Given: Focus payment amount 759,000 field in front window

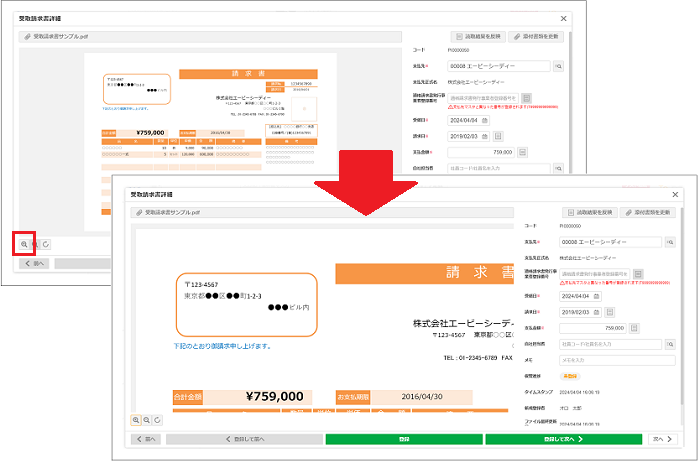Looking at the screenshot, I should click(x=592, y=328).
